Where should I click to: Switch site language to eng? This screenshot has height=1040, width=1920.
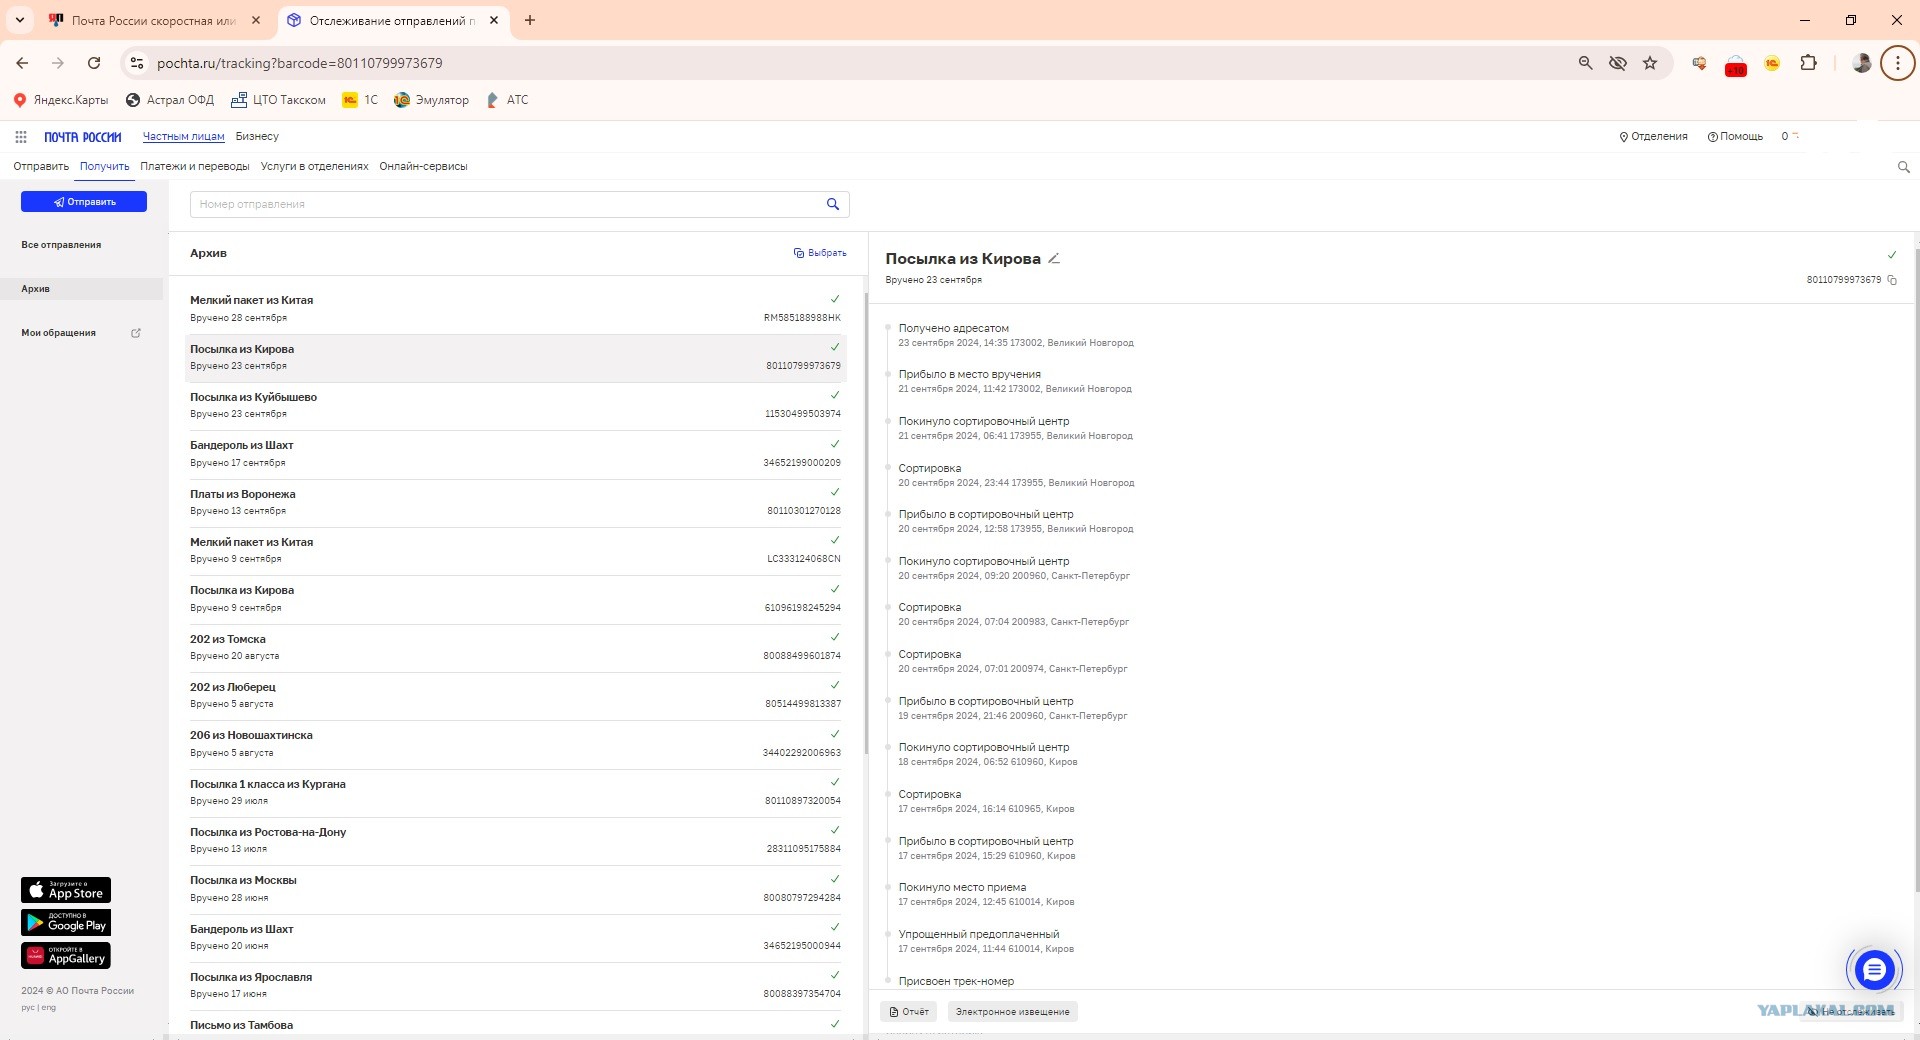coord(49,1008)
